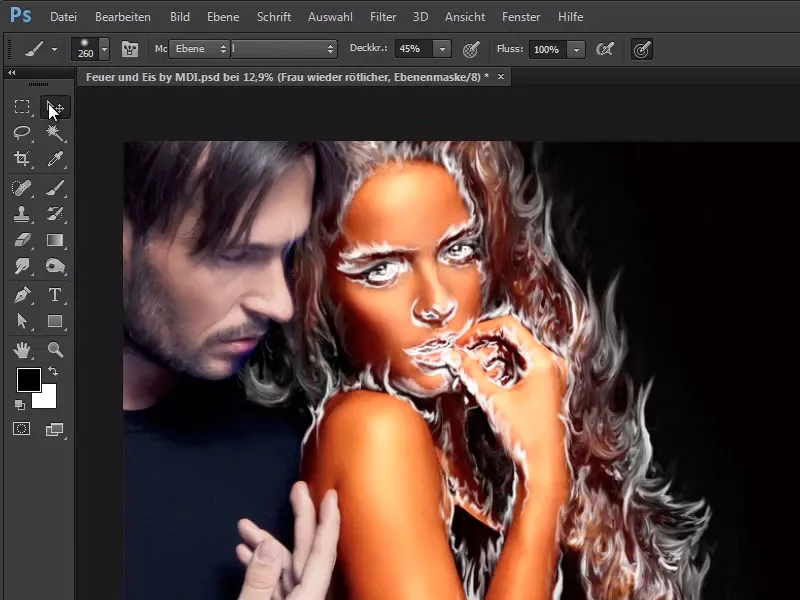
Task: Open the Fluss flow slider arrow
Action: [577, 49]
